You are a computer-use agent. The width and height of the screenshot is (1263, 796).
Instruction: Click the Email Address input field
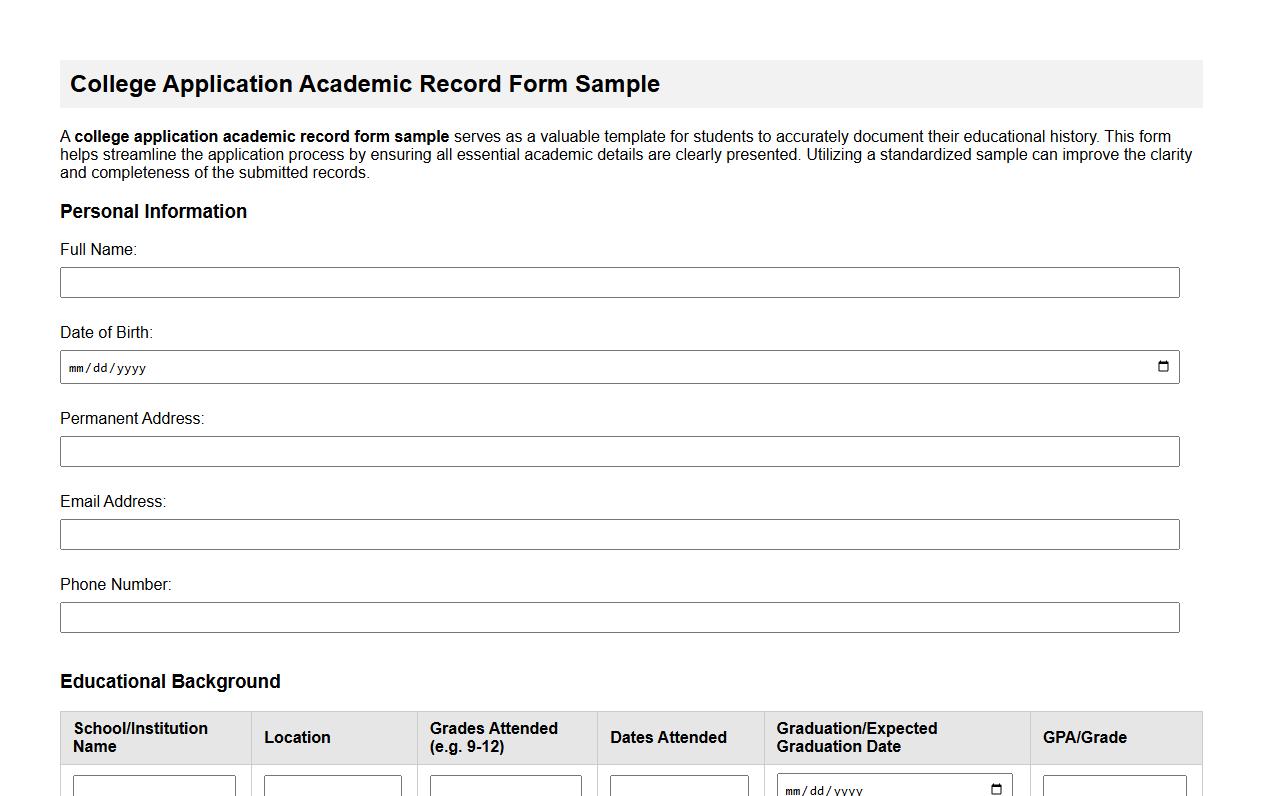[620, 534]
